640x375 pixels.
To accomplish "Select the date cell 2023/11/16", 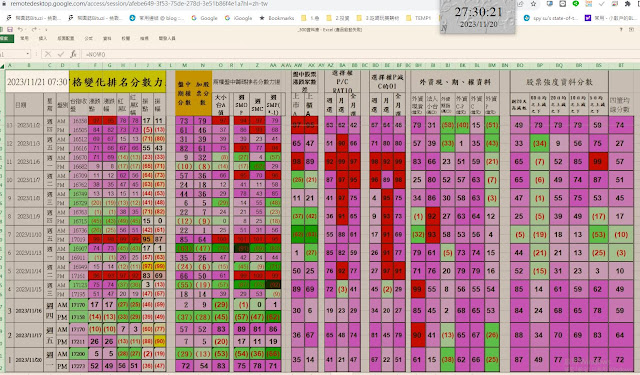I will click(29, 311).
